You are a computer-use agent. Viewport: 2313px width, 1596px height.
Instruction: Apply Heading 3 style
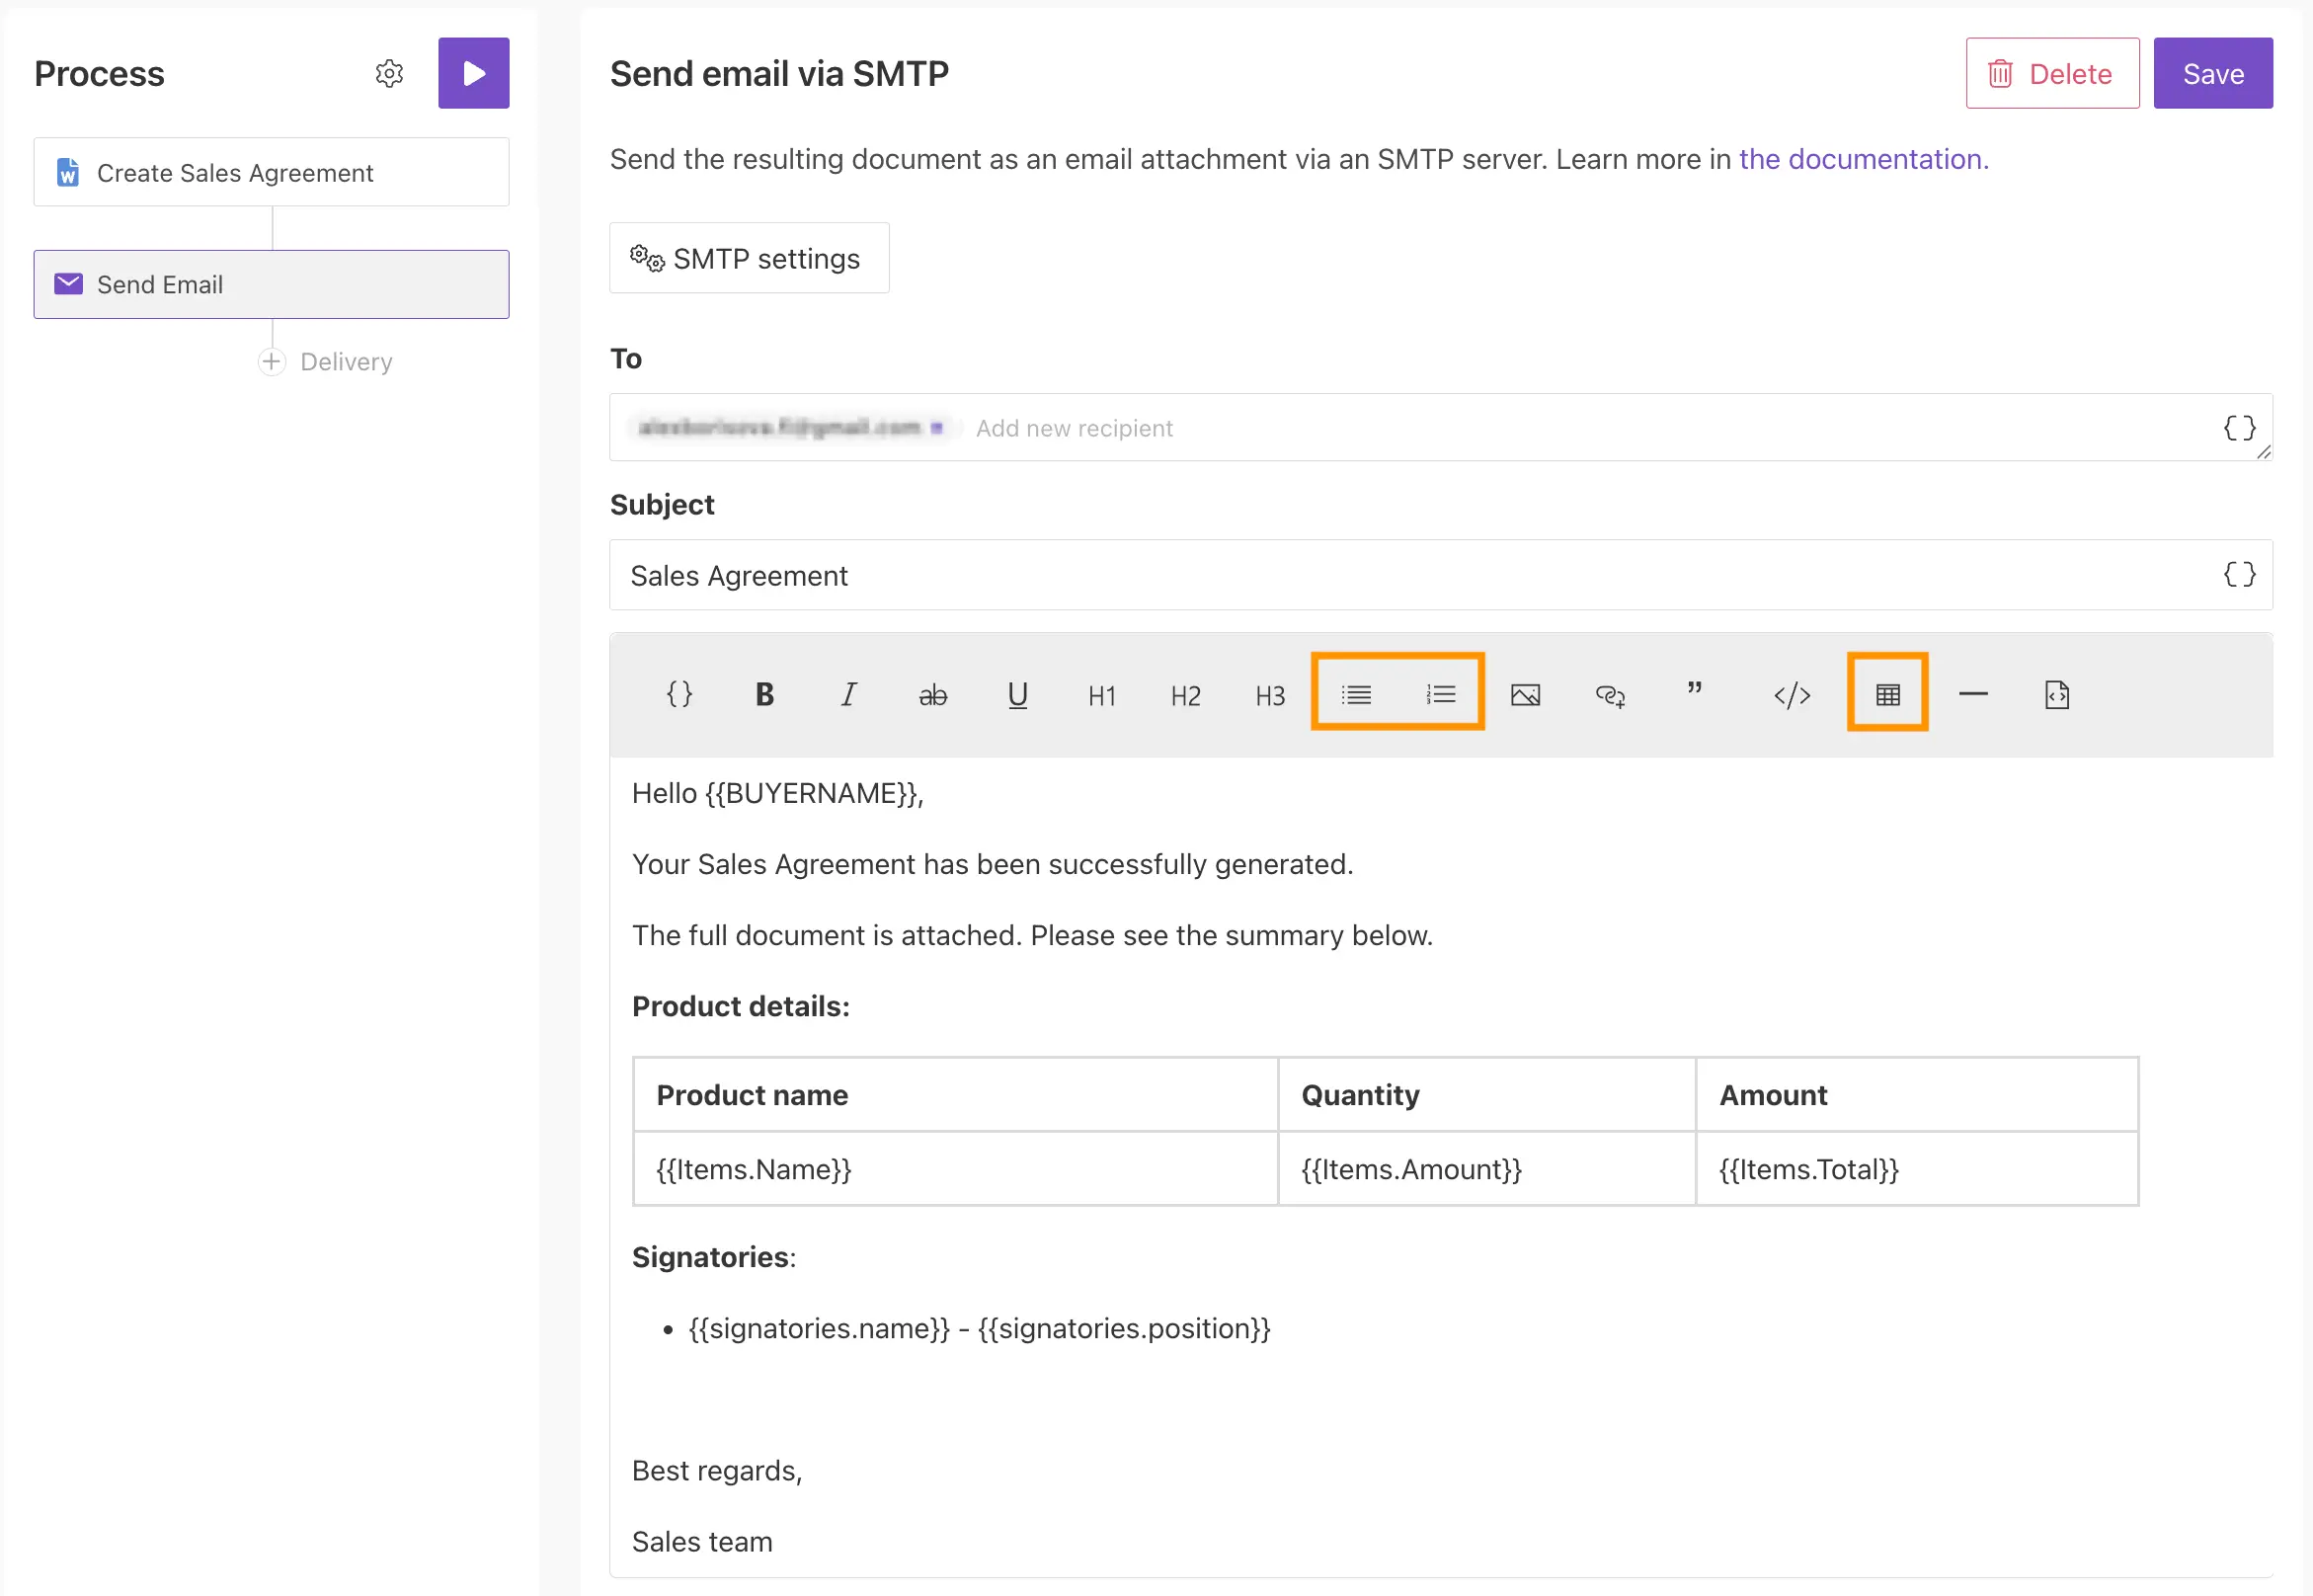(x=1270, y=695)
